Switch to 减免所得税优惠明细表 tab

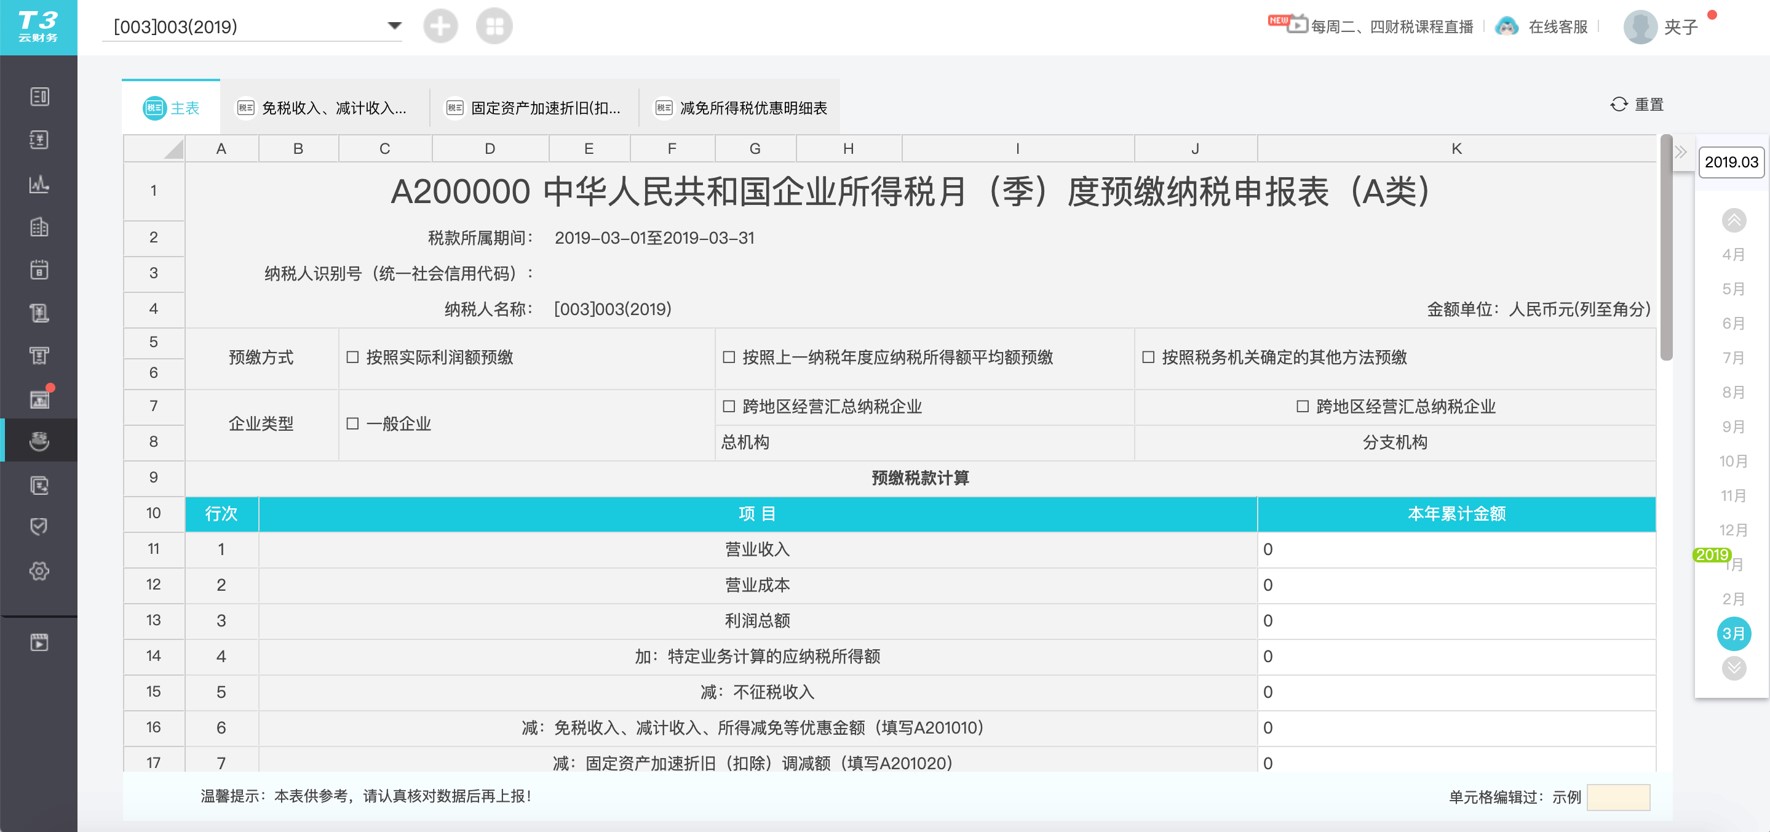tap(741, 108)
